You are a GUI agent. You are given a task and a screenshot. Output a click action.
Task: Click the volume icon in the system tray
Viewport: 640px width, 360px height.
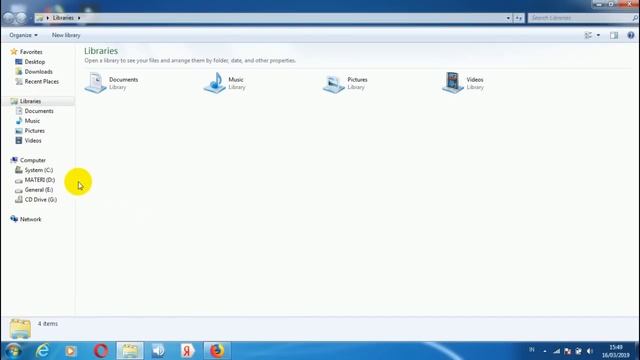[589, 351]
